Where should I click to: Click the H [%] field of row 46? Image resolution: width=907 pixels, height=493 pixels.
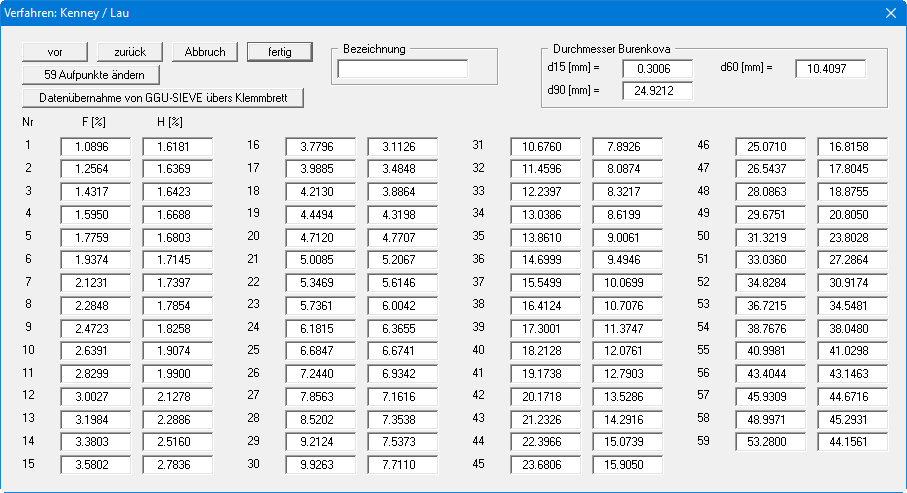click(851, 146)
